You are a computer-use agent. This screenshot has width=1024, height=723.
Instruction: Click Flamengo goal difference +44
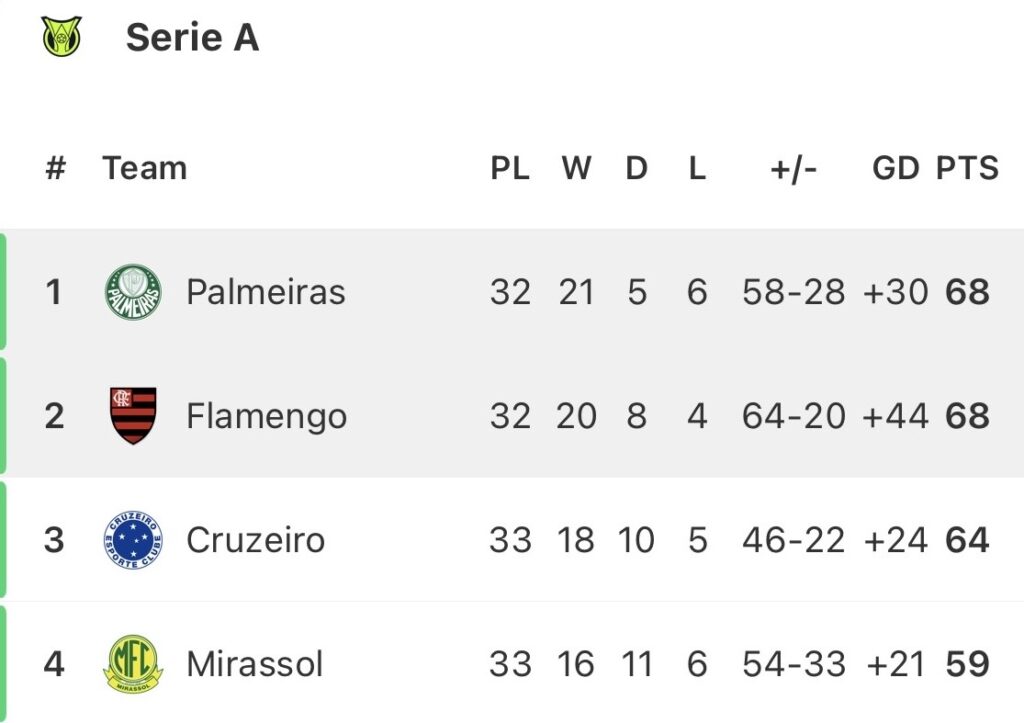(895, 416)
